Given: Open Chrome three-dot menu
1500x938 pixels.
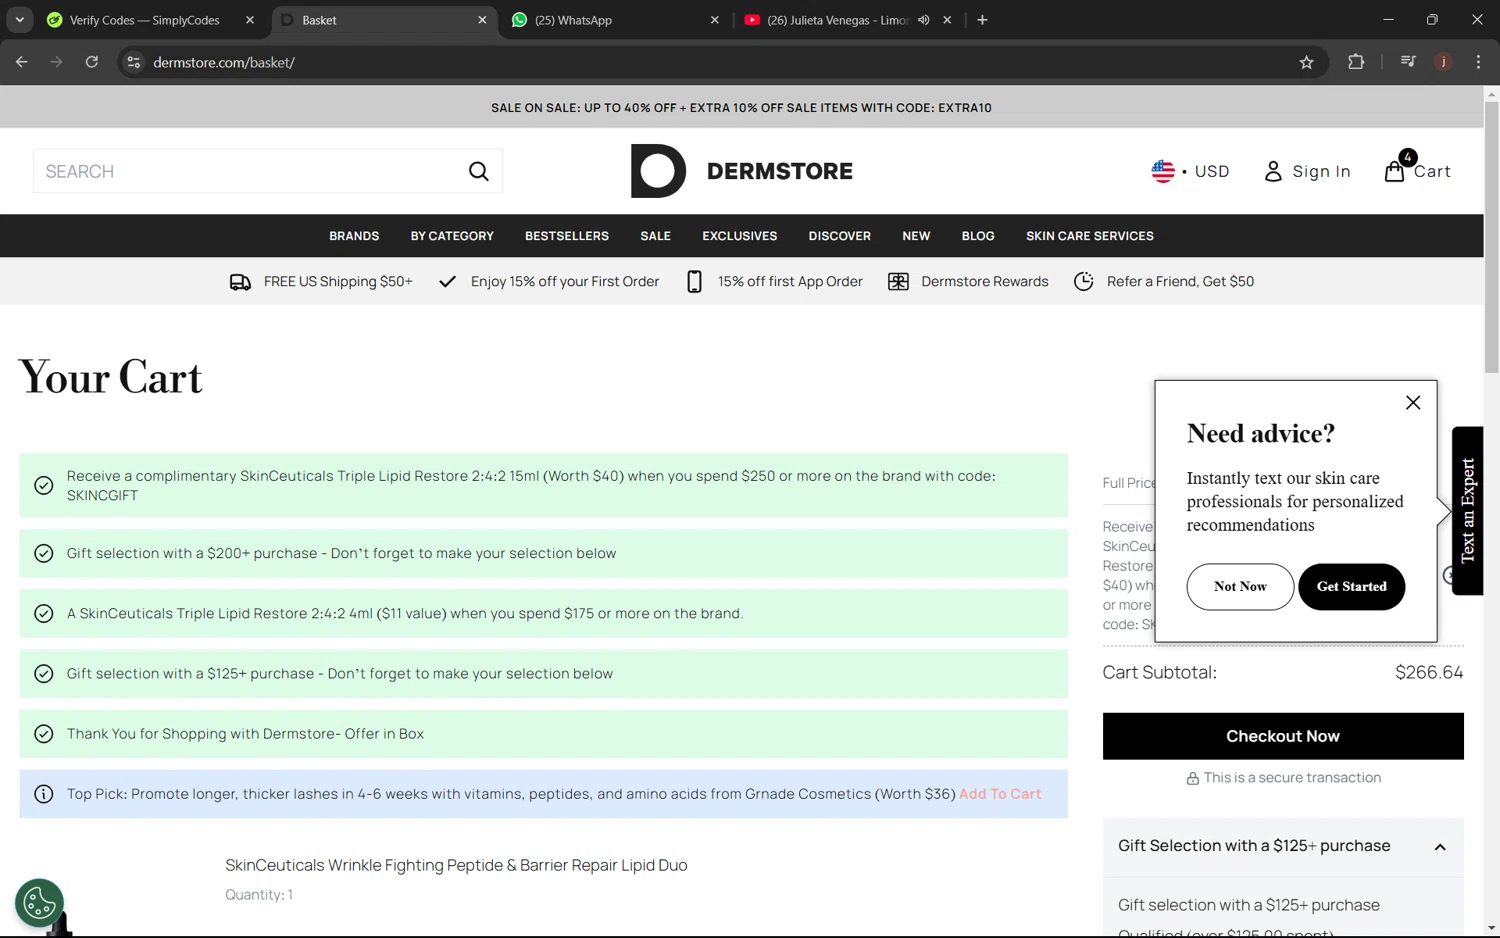Looking at the screenshot, I should 1478,62.
